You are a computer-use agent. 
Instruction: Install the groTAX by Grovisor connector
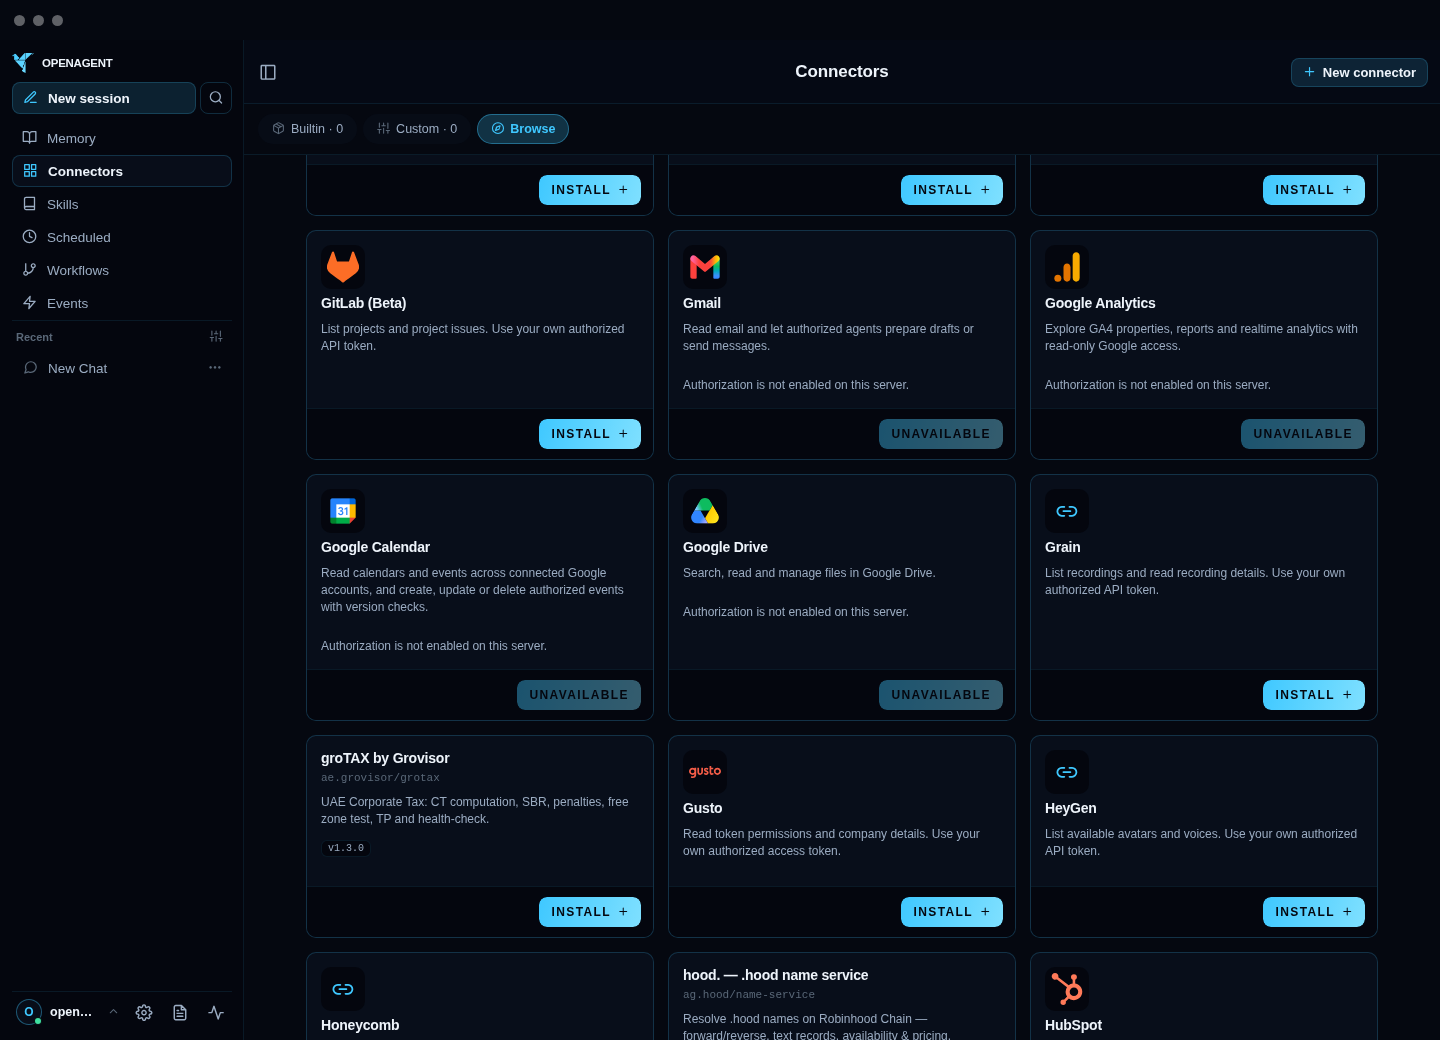coord(590,912)
